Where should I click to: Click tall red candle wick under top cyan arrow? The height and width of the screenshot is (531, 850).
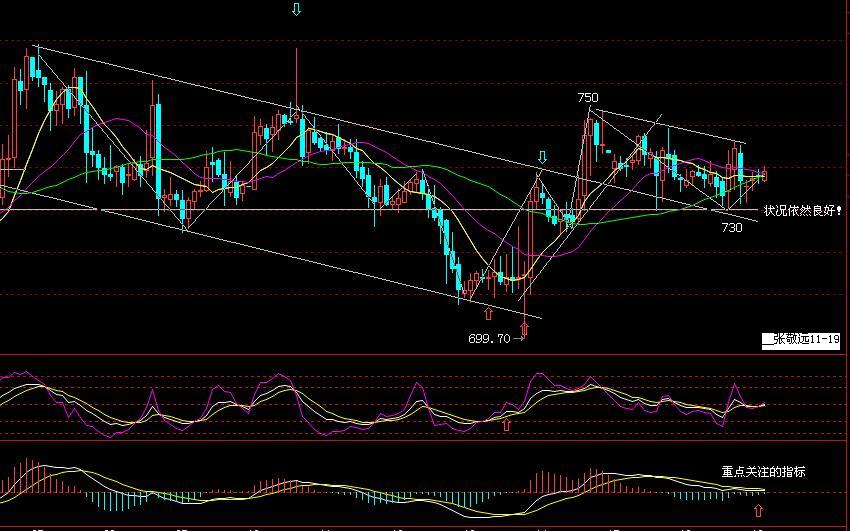tap(296, 75)
